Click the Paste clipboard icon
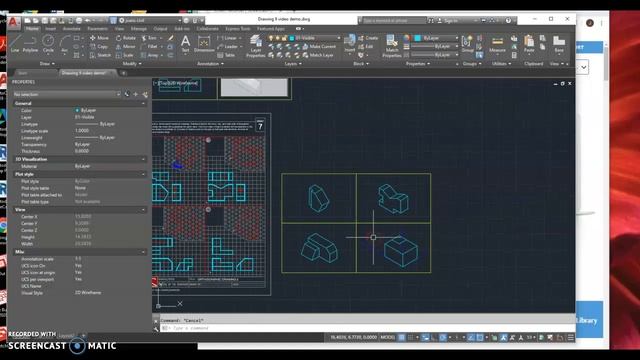This screenshot has width=640, height=360. pos(529,44)
